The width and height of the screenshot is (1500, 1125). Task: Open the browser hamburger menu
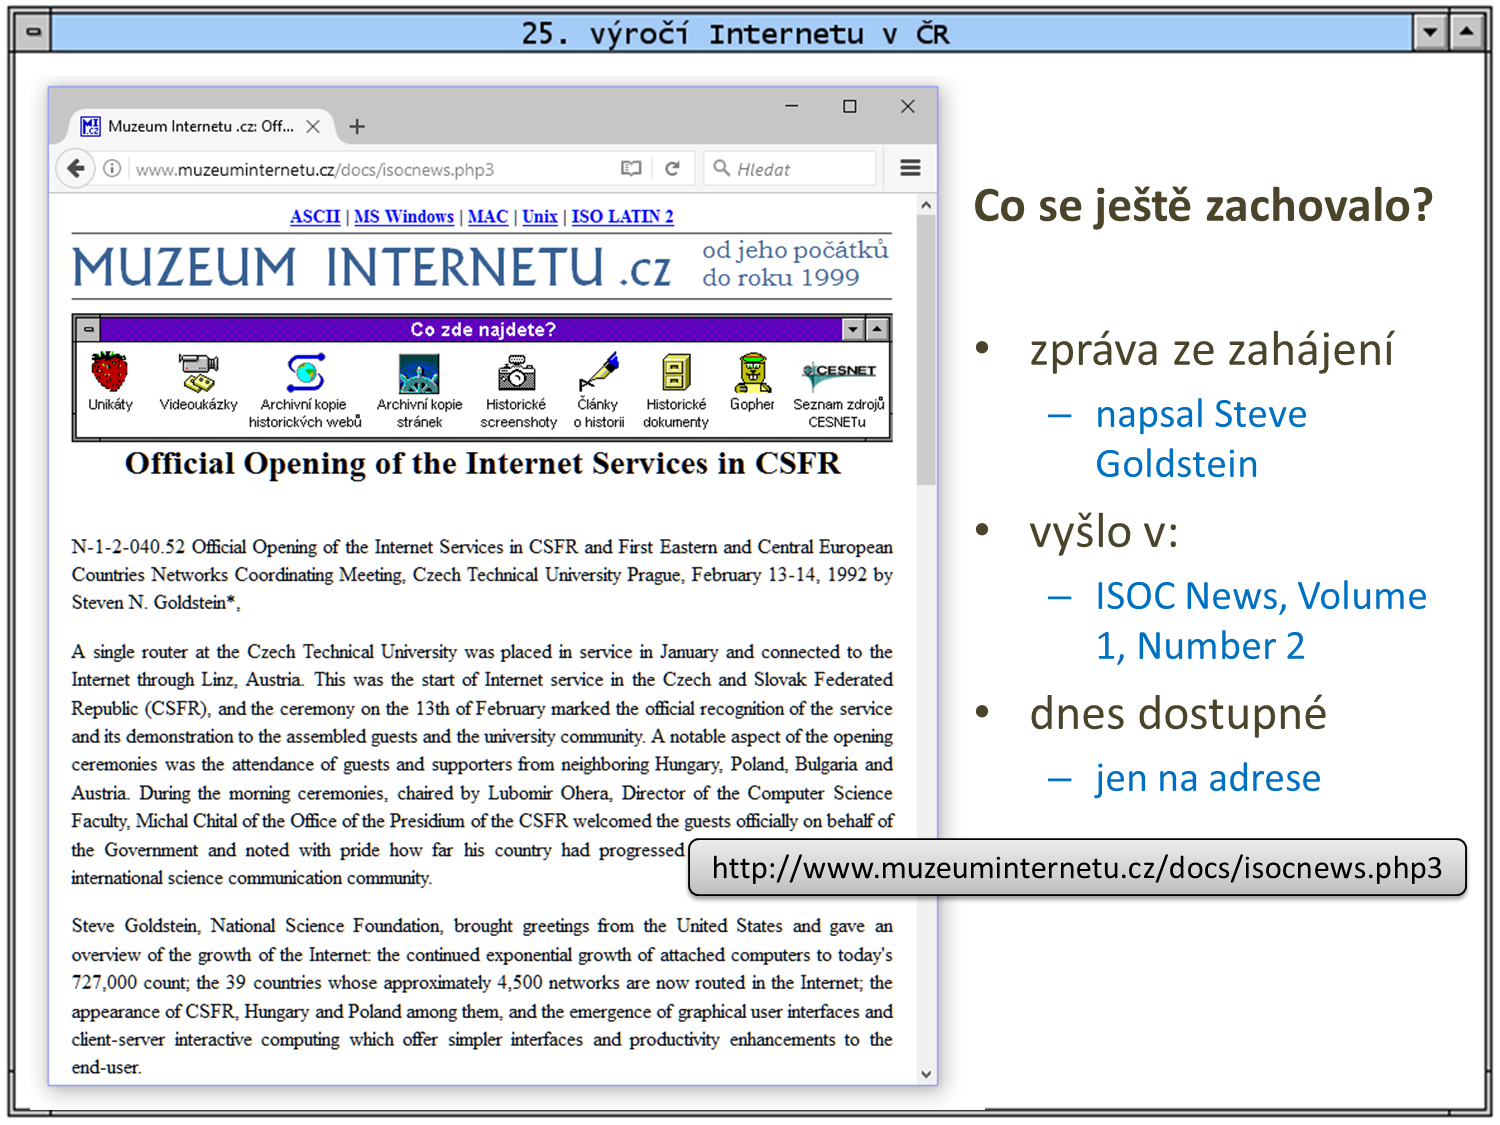[910, 168]
